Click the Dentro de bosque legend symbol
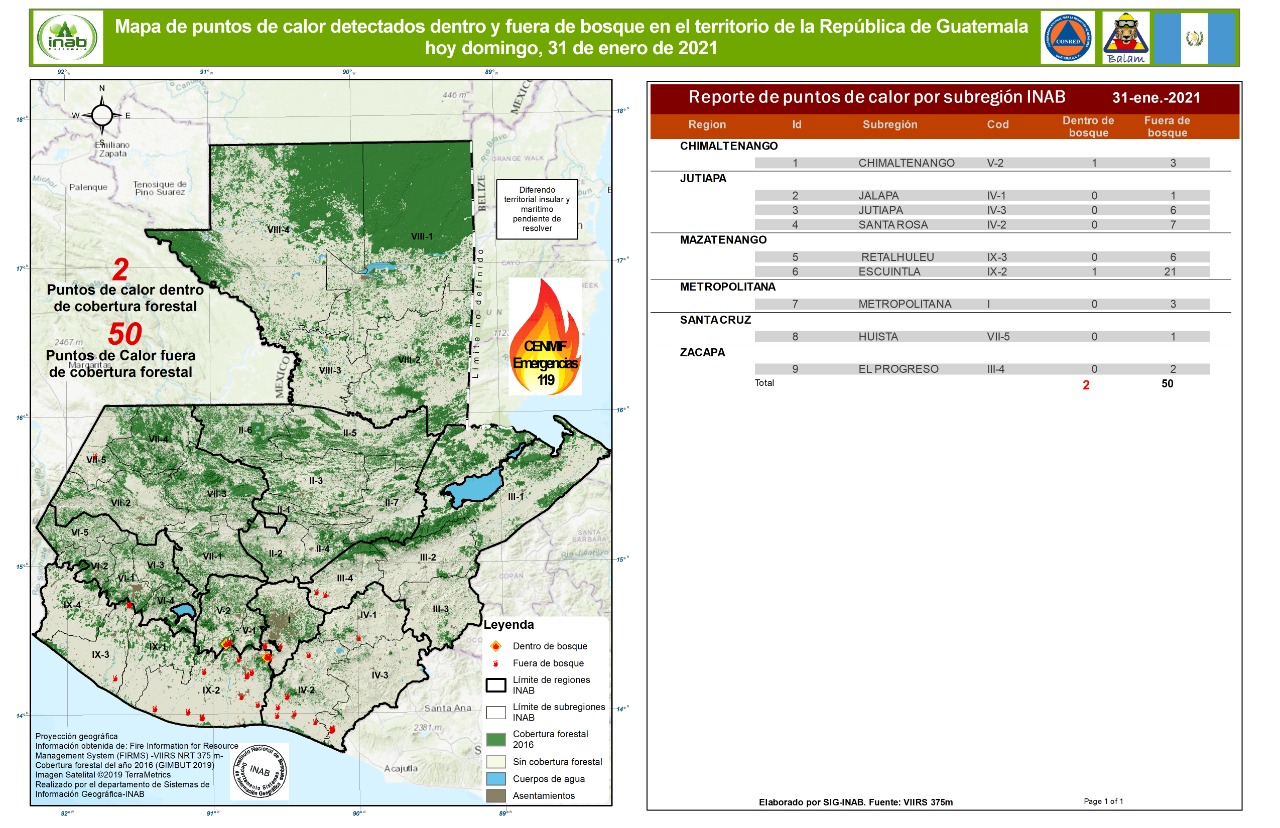The height and width of the screenshot is (828, 1280). 496,646
